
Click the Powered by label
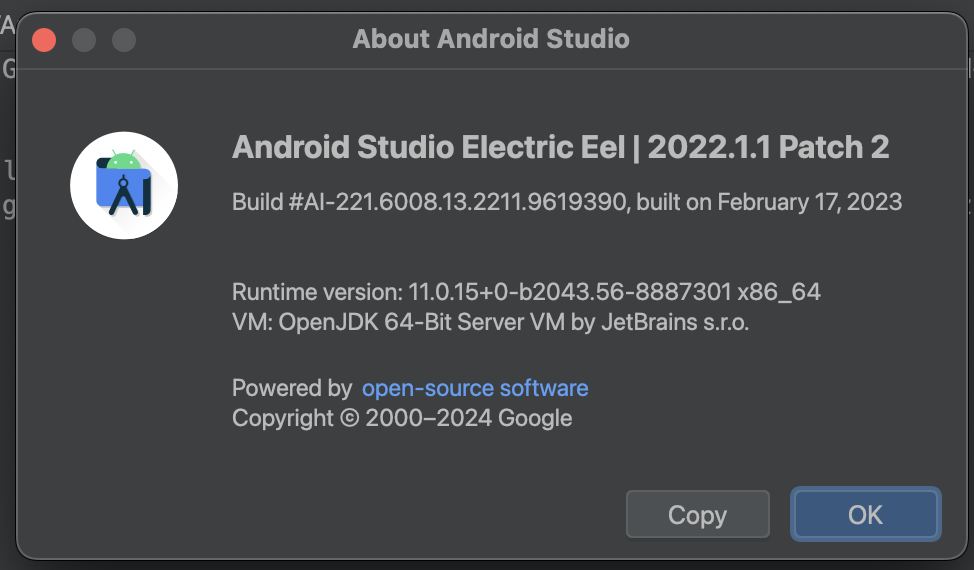(x=292, y=388)
